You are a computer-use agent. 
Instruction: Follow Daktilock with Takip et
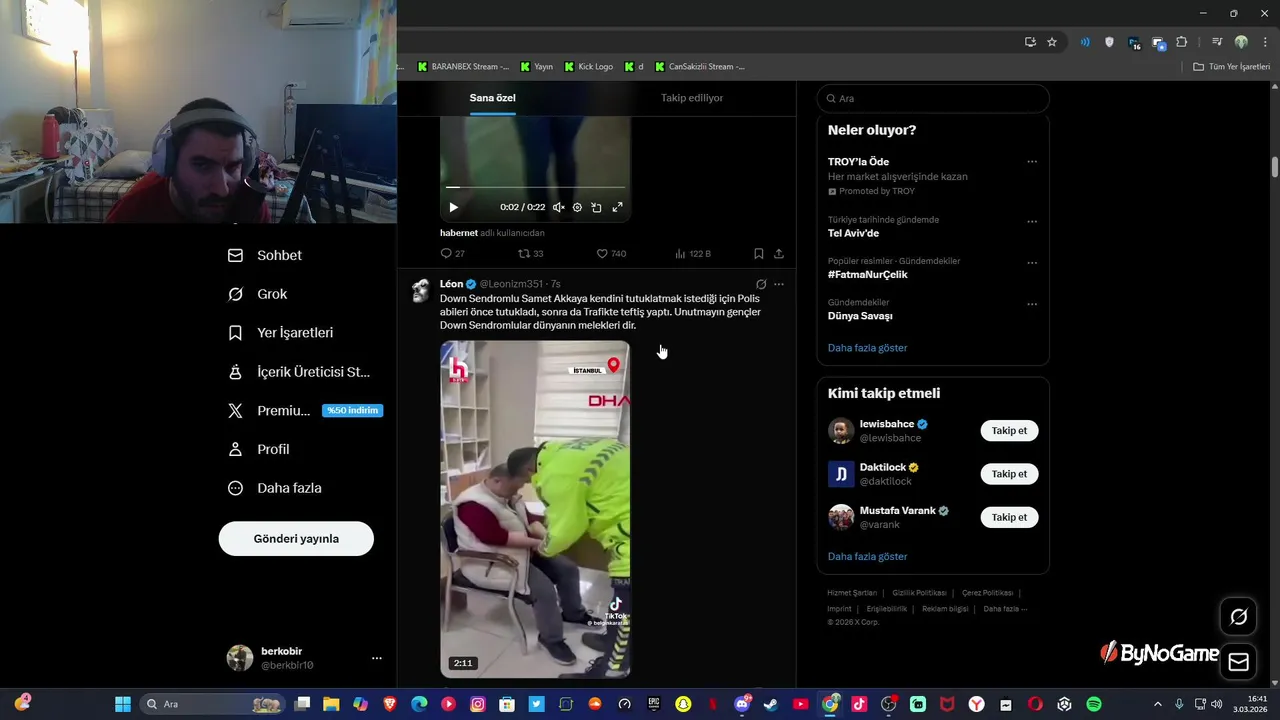pos(1009,474)
